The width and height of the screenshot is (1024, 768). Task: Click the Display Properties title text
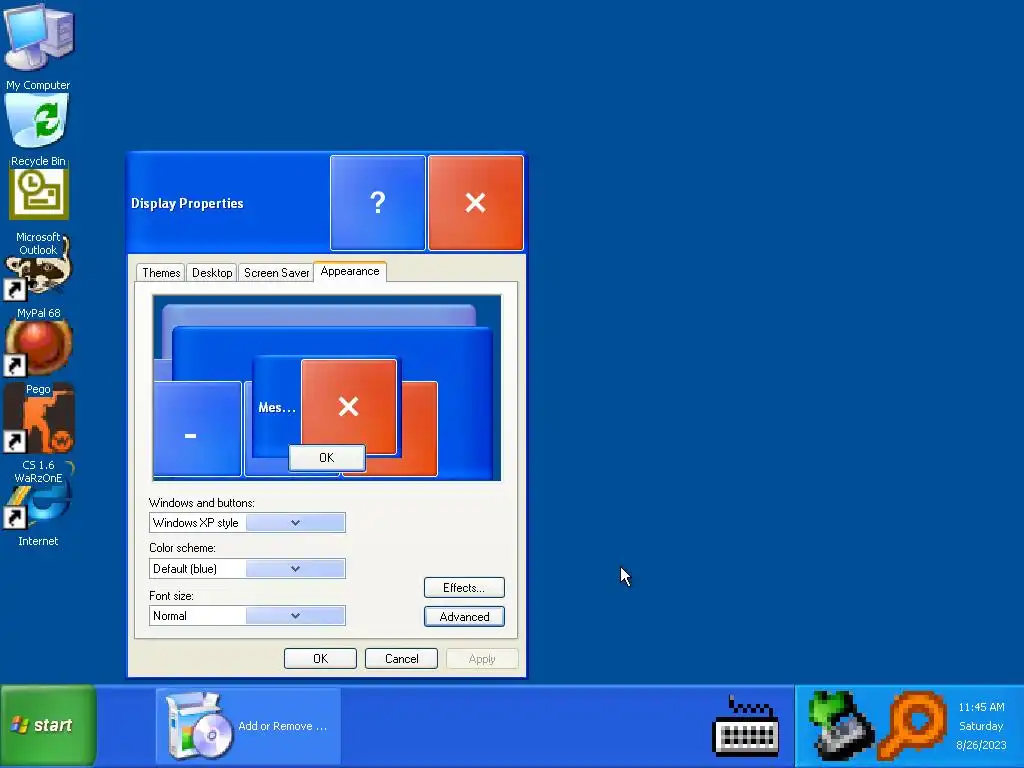[187, 203]
